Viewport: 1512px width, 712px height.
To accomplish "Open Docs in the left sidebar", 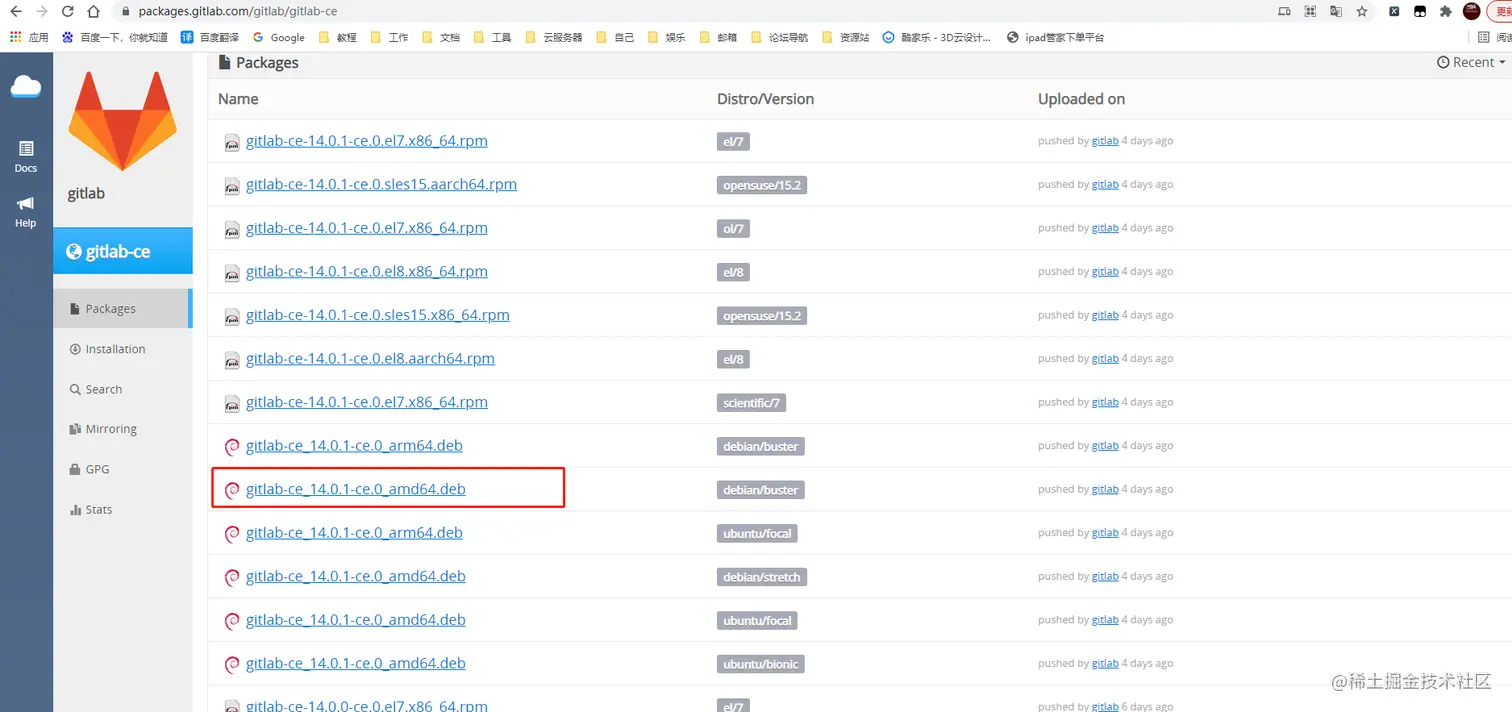I will coord(26,156).
